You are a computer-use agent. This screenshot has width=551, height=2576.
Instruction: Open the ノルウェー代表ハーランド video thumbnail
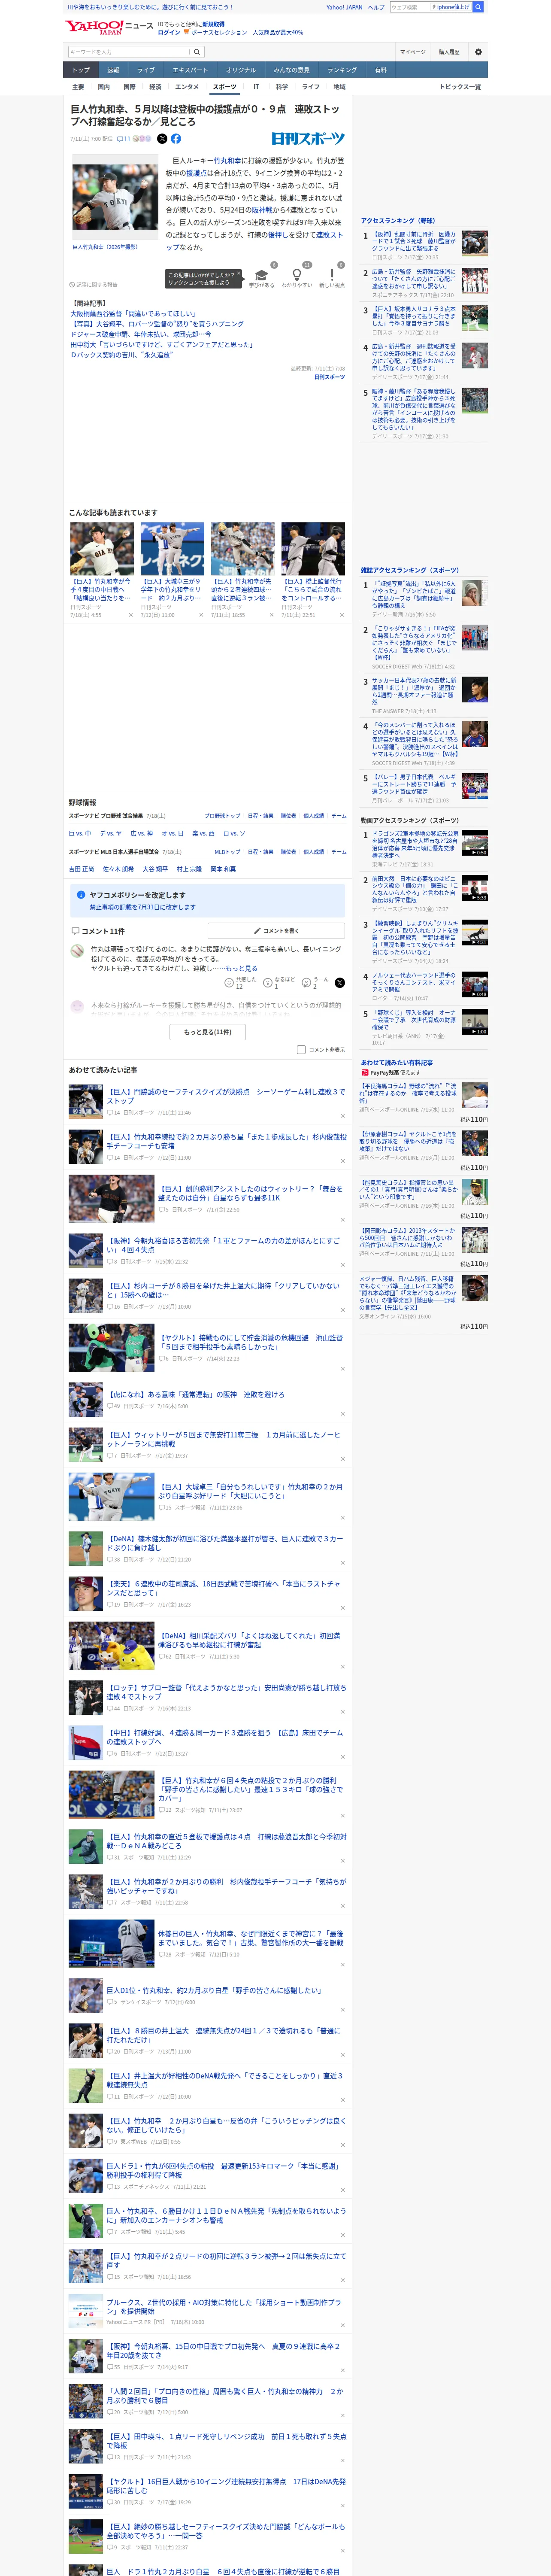pos(475,985)
